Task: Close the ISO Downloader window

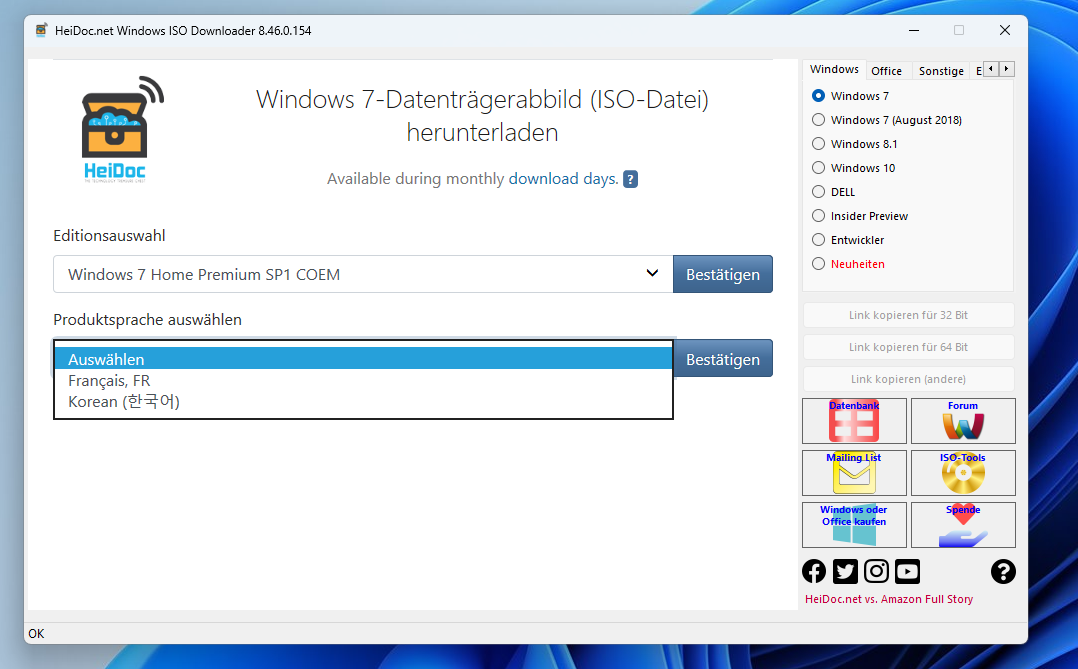Action: click(1004, 30)
